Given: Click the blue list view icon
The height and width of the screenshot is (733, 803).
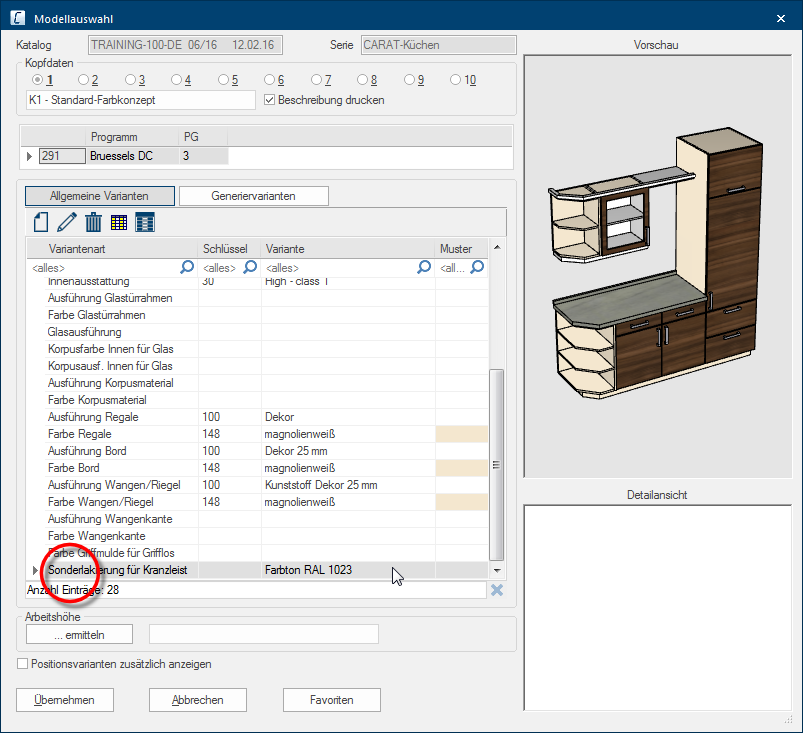Looking at the screenshot, I should click(x=145, y=222).
